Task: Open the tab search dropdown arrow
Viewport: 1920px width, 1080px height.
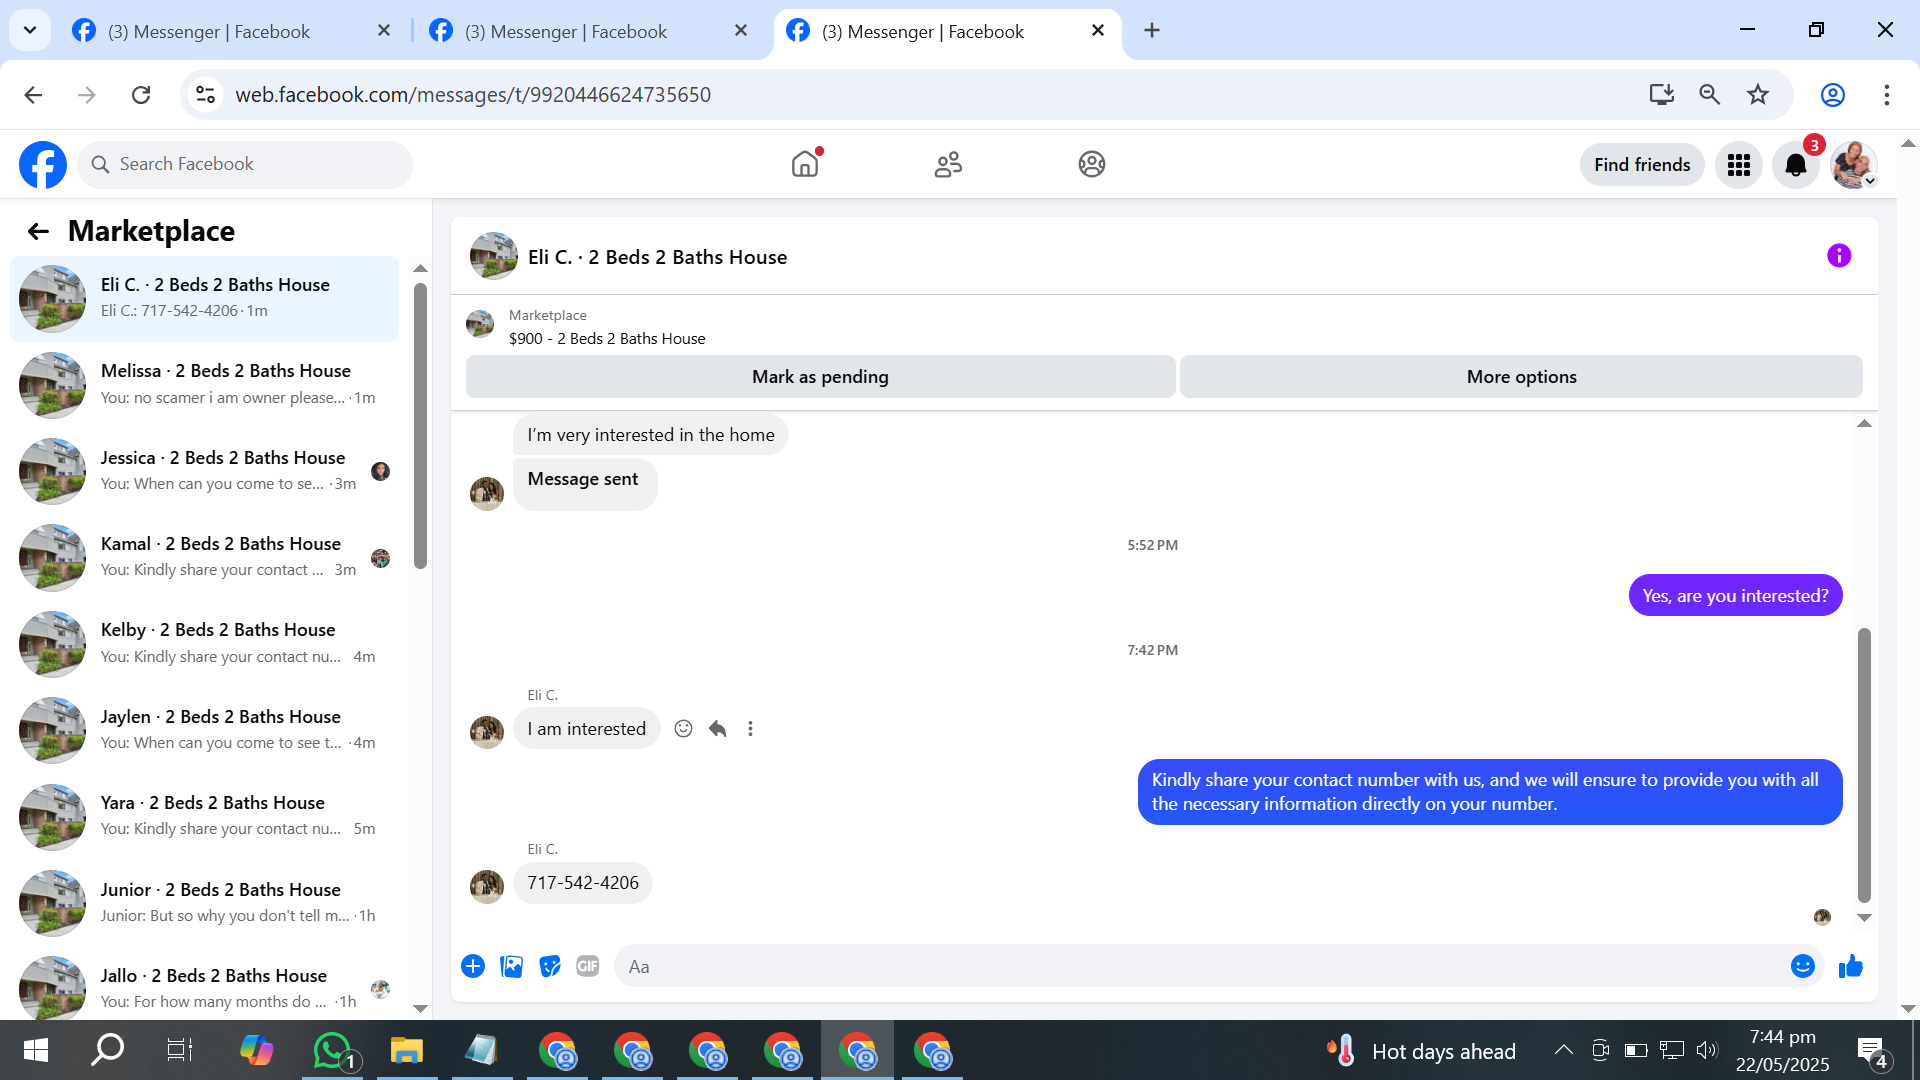Action: [30, 31]
